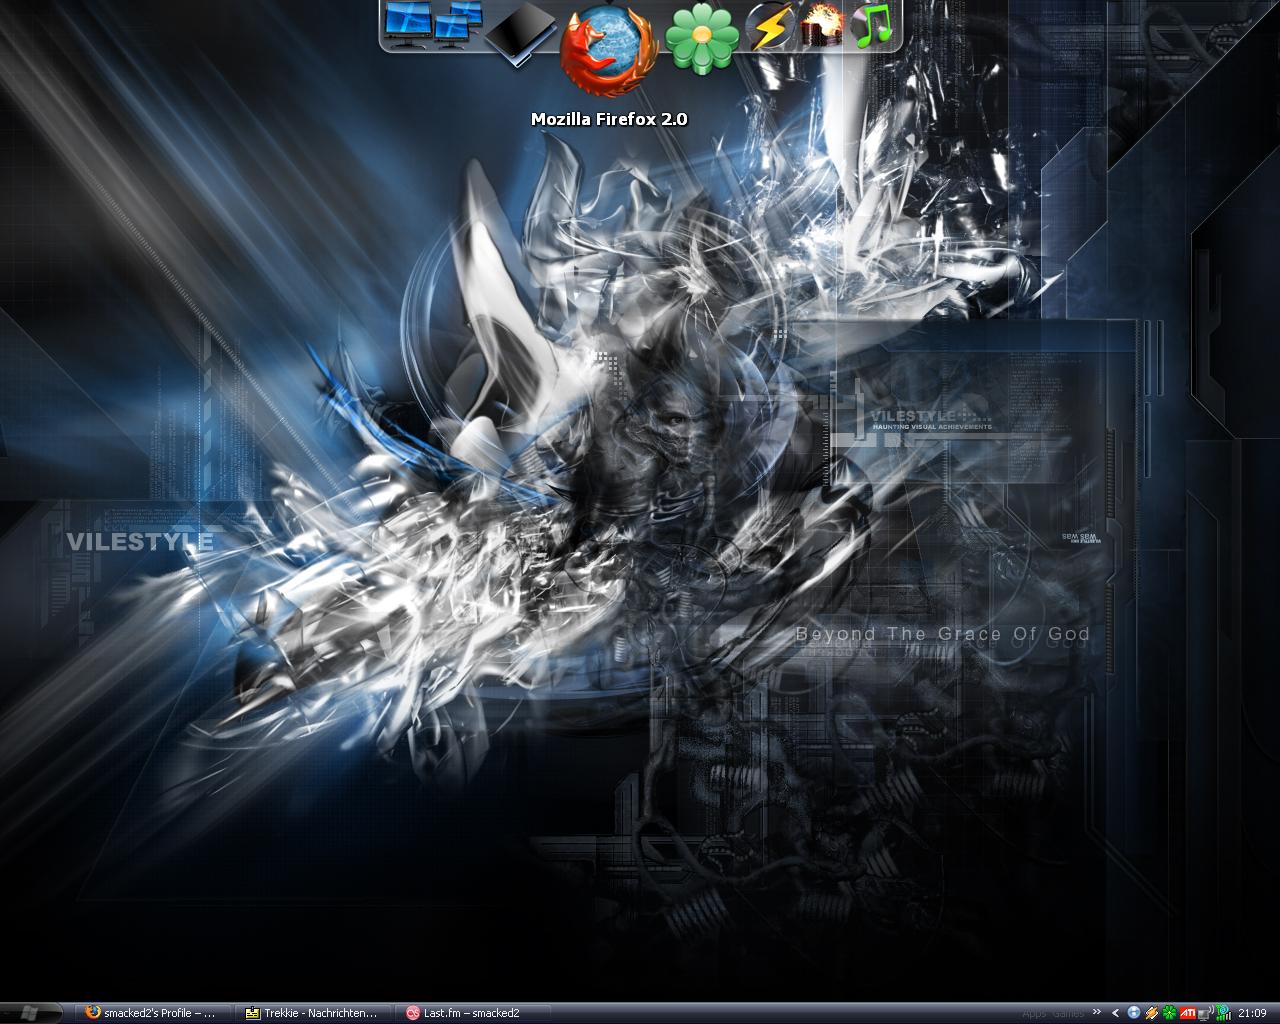
Task: Open the Windows Start button
Action: (32, 1012)
